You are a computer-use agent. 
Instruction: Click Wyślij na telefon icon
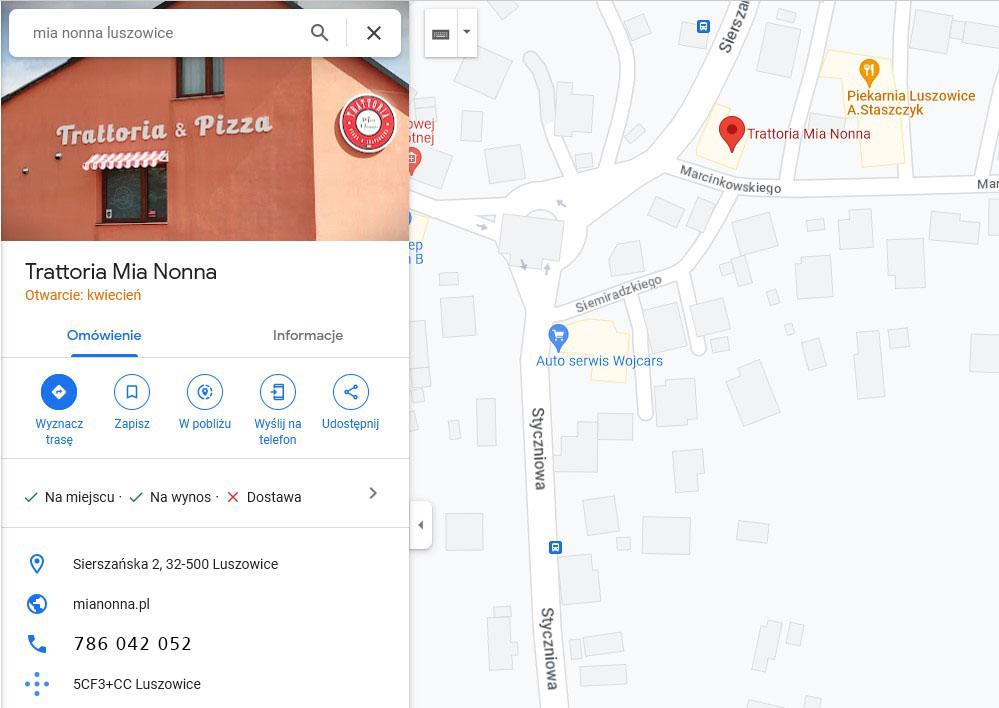pos(278,391)
